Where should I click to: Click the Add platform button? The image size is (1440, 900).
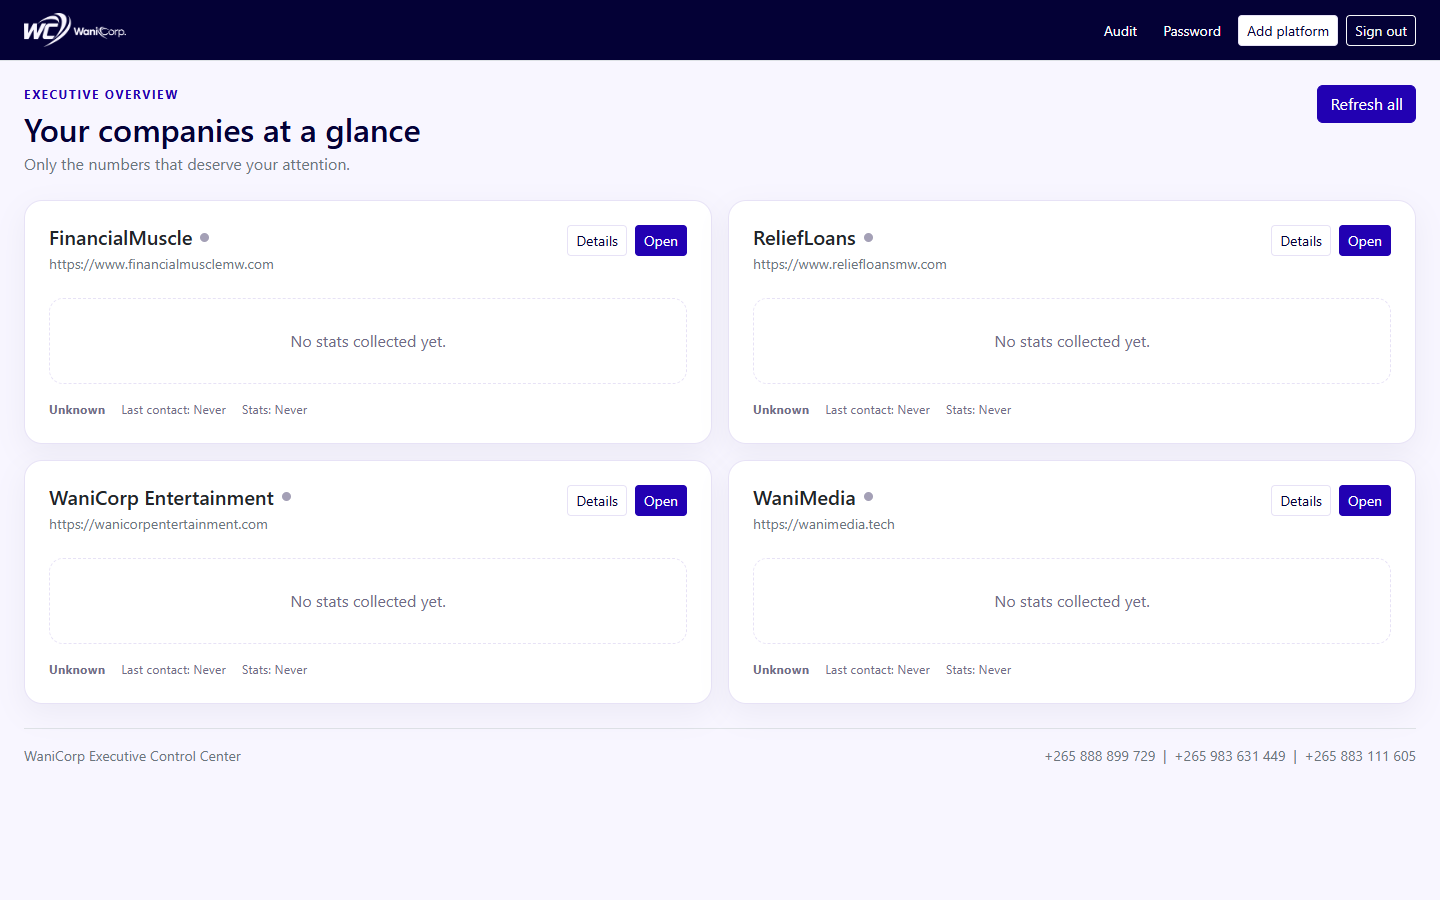1288,31
